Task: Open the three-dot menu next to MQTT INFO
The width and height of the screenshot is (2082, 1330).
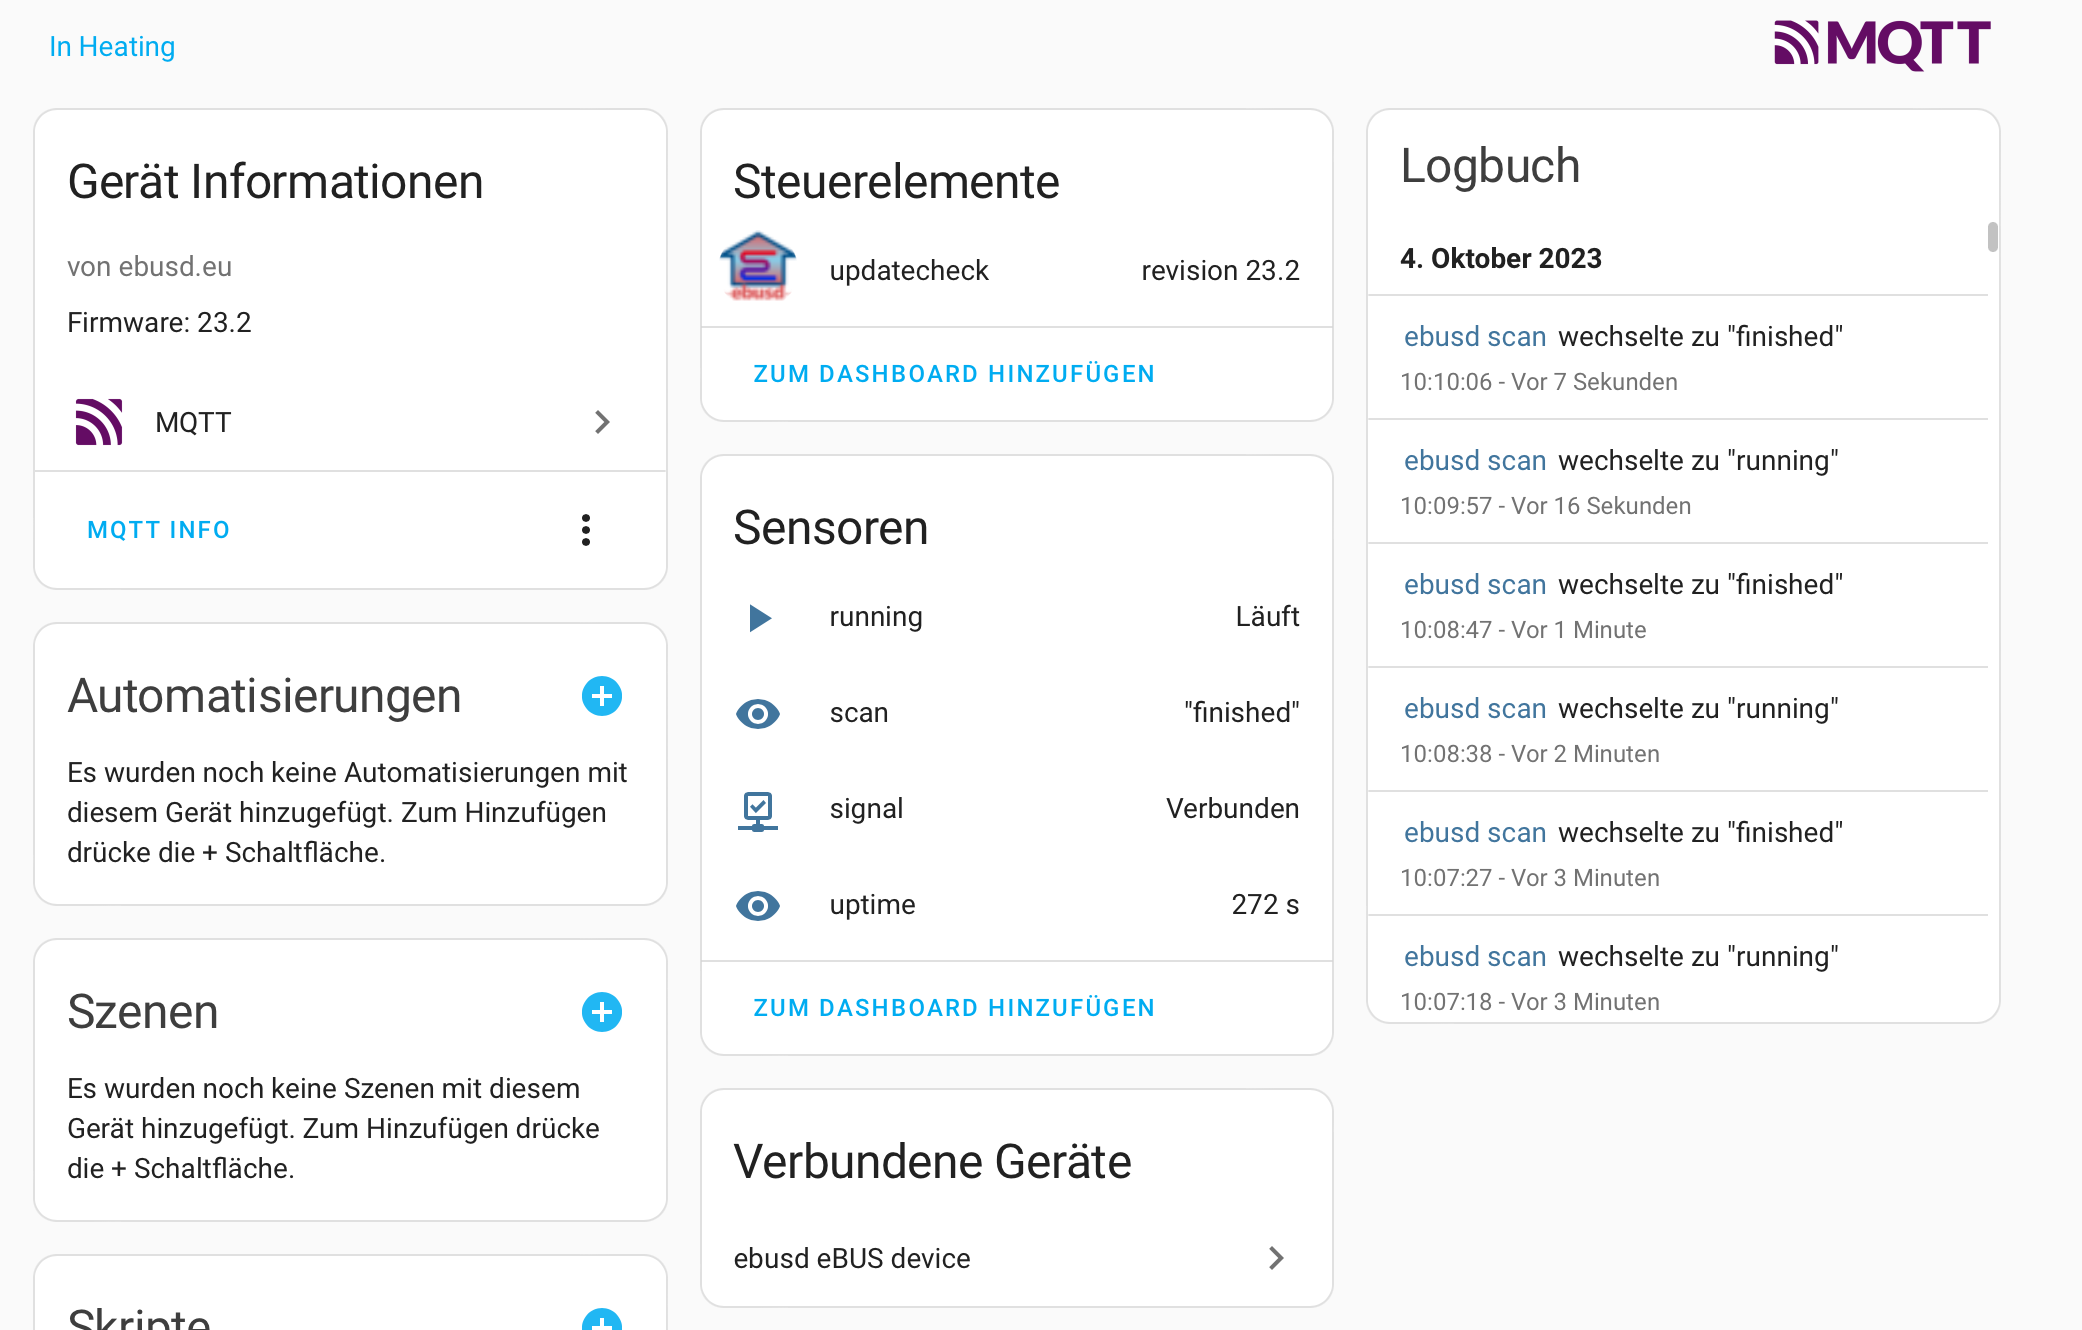Action: 586,530
